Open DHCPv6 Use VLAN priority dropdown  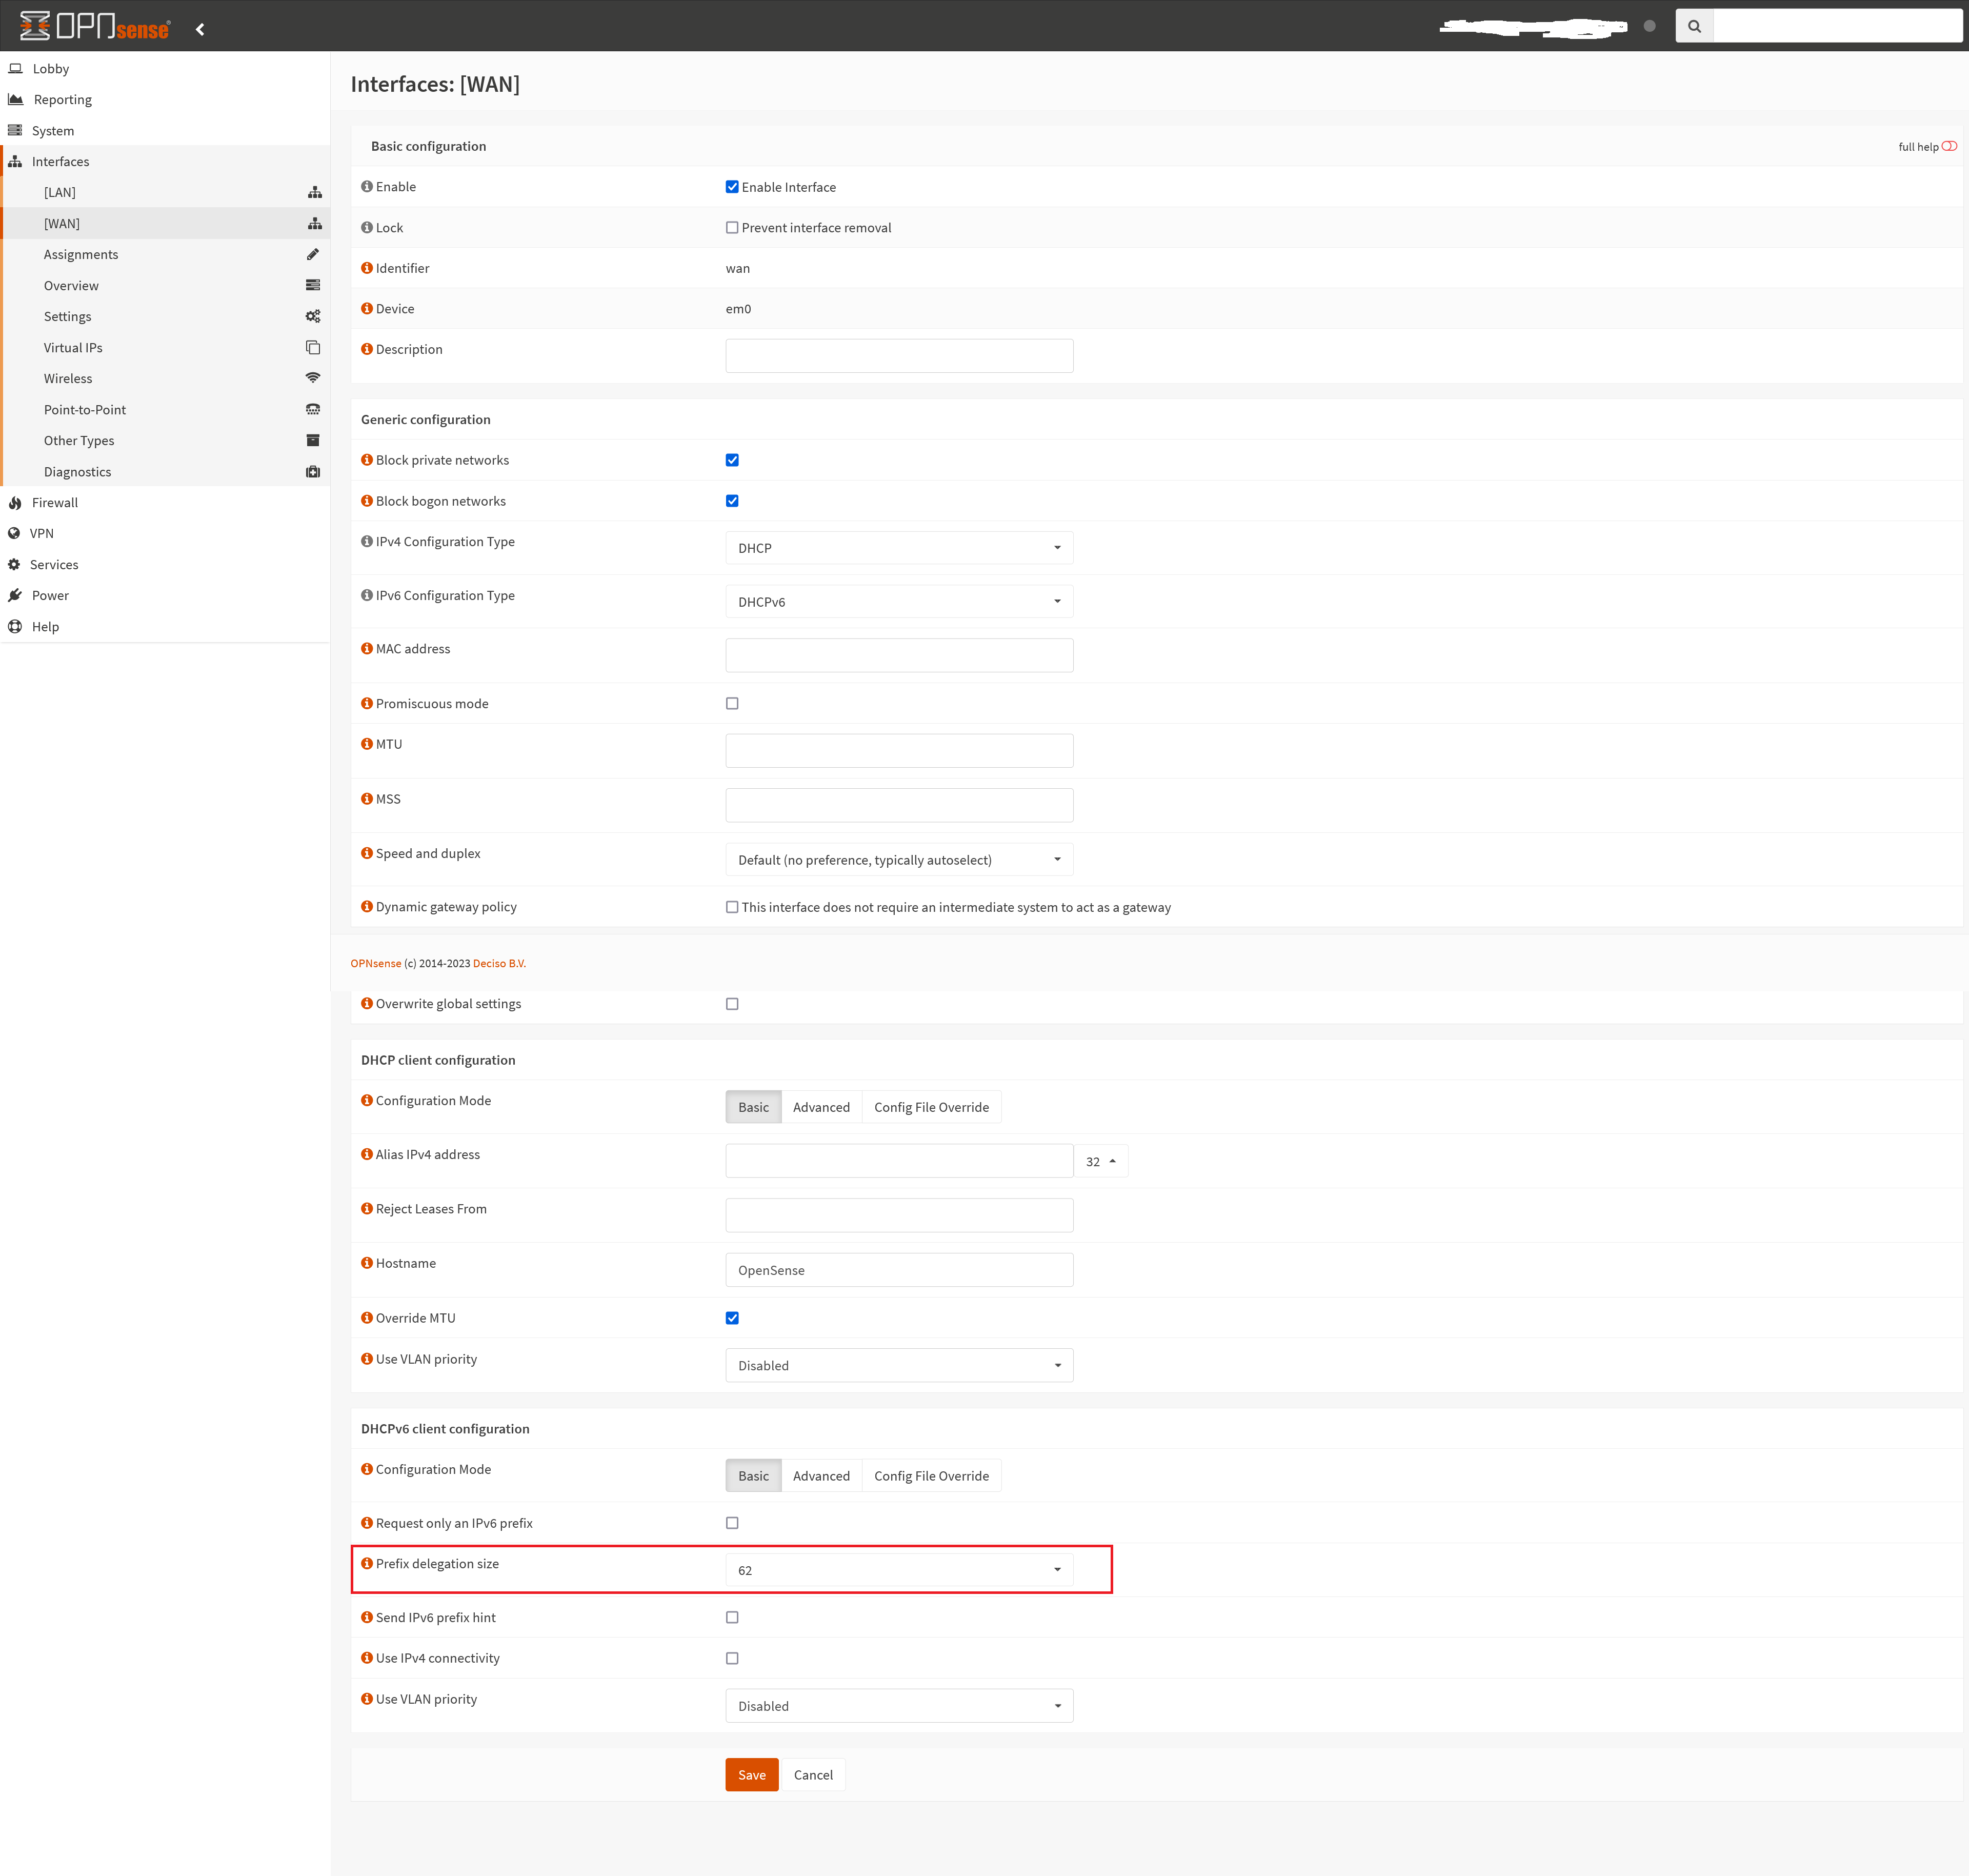pyautogui.click(x=899, y=1706)
